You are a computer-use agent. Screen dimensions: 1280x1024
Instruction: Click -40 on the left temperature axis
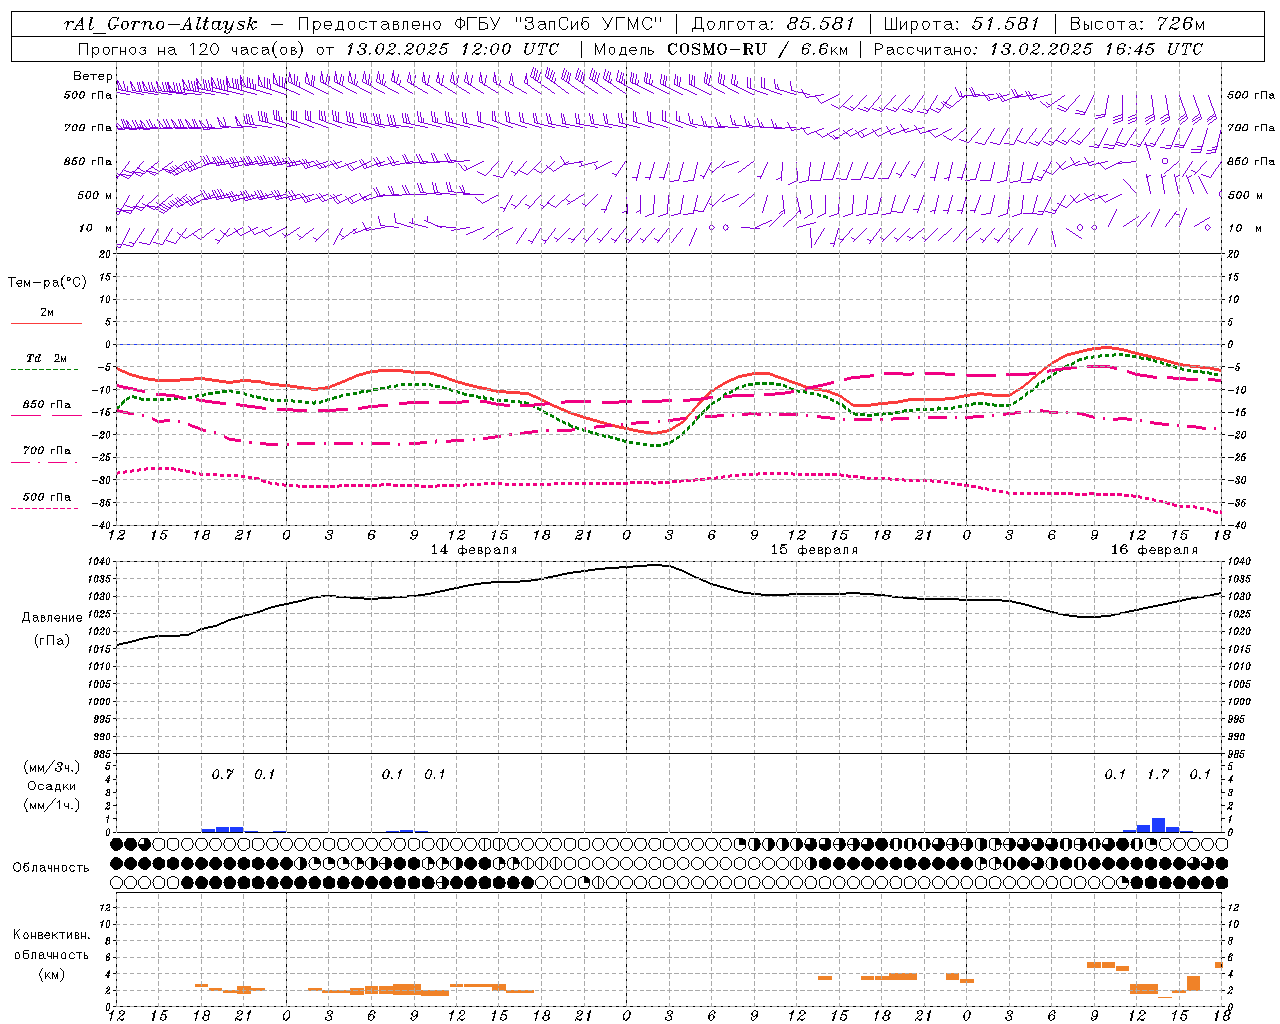pos(103,526)
